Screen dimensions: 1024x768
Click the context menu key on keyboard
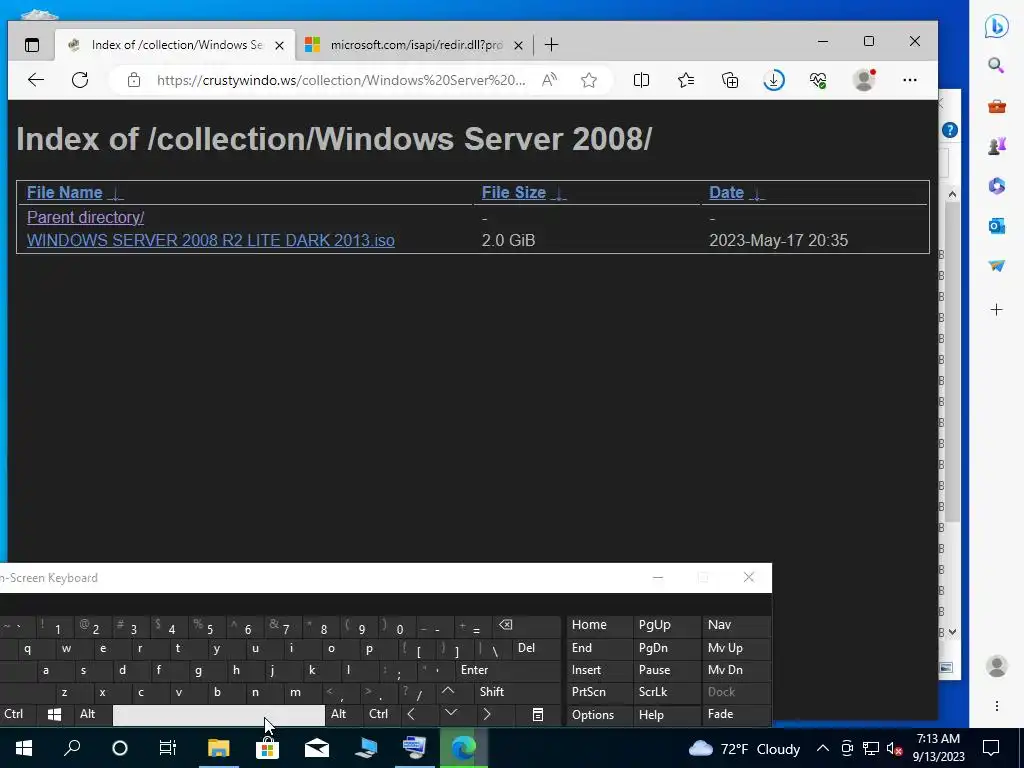tap(537, 714)
